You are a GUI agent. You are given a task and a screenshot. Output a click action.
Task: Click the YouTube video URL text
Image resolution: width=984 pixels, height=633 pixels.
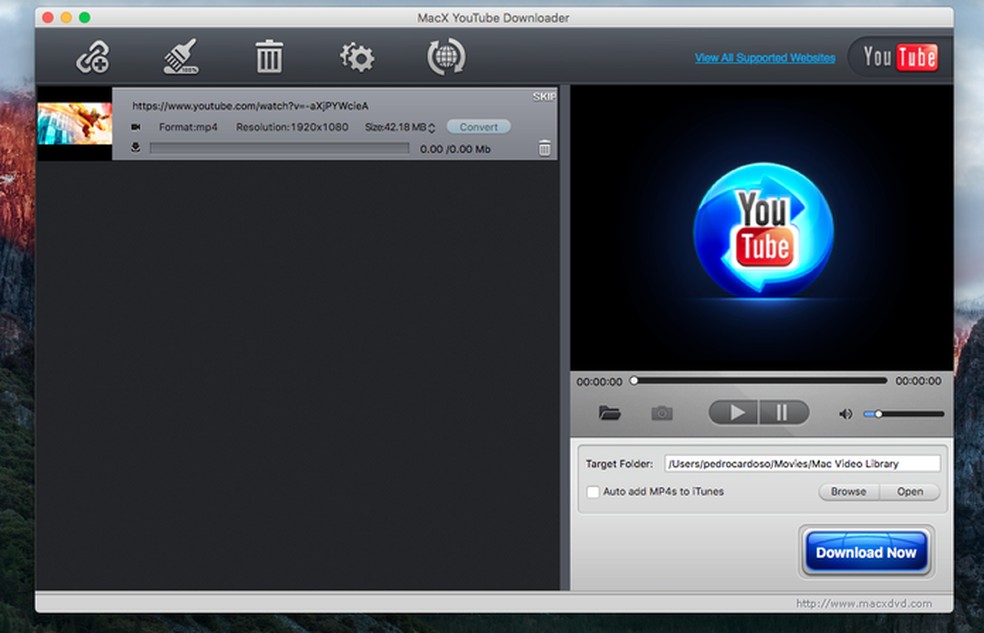[250, 105]
